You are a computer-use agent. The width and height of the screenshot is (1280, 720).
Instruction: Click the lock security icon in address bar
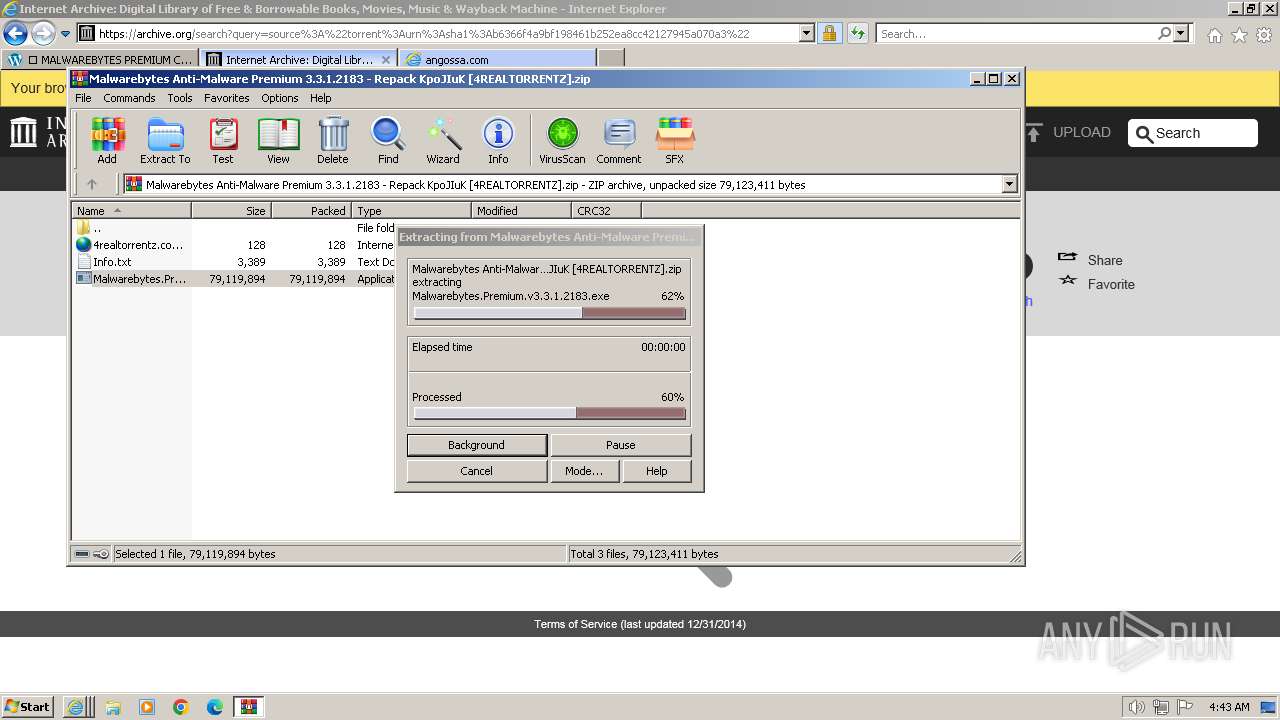coord(829,34)
